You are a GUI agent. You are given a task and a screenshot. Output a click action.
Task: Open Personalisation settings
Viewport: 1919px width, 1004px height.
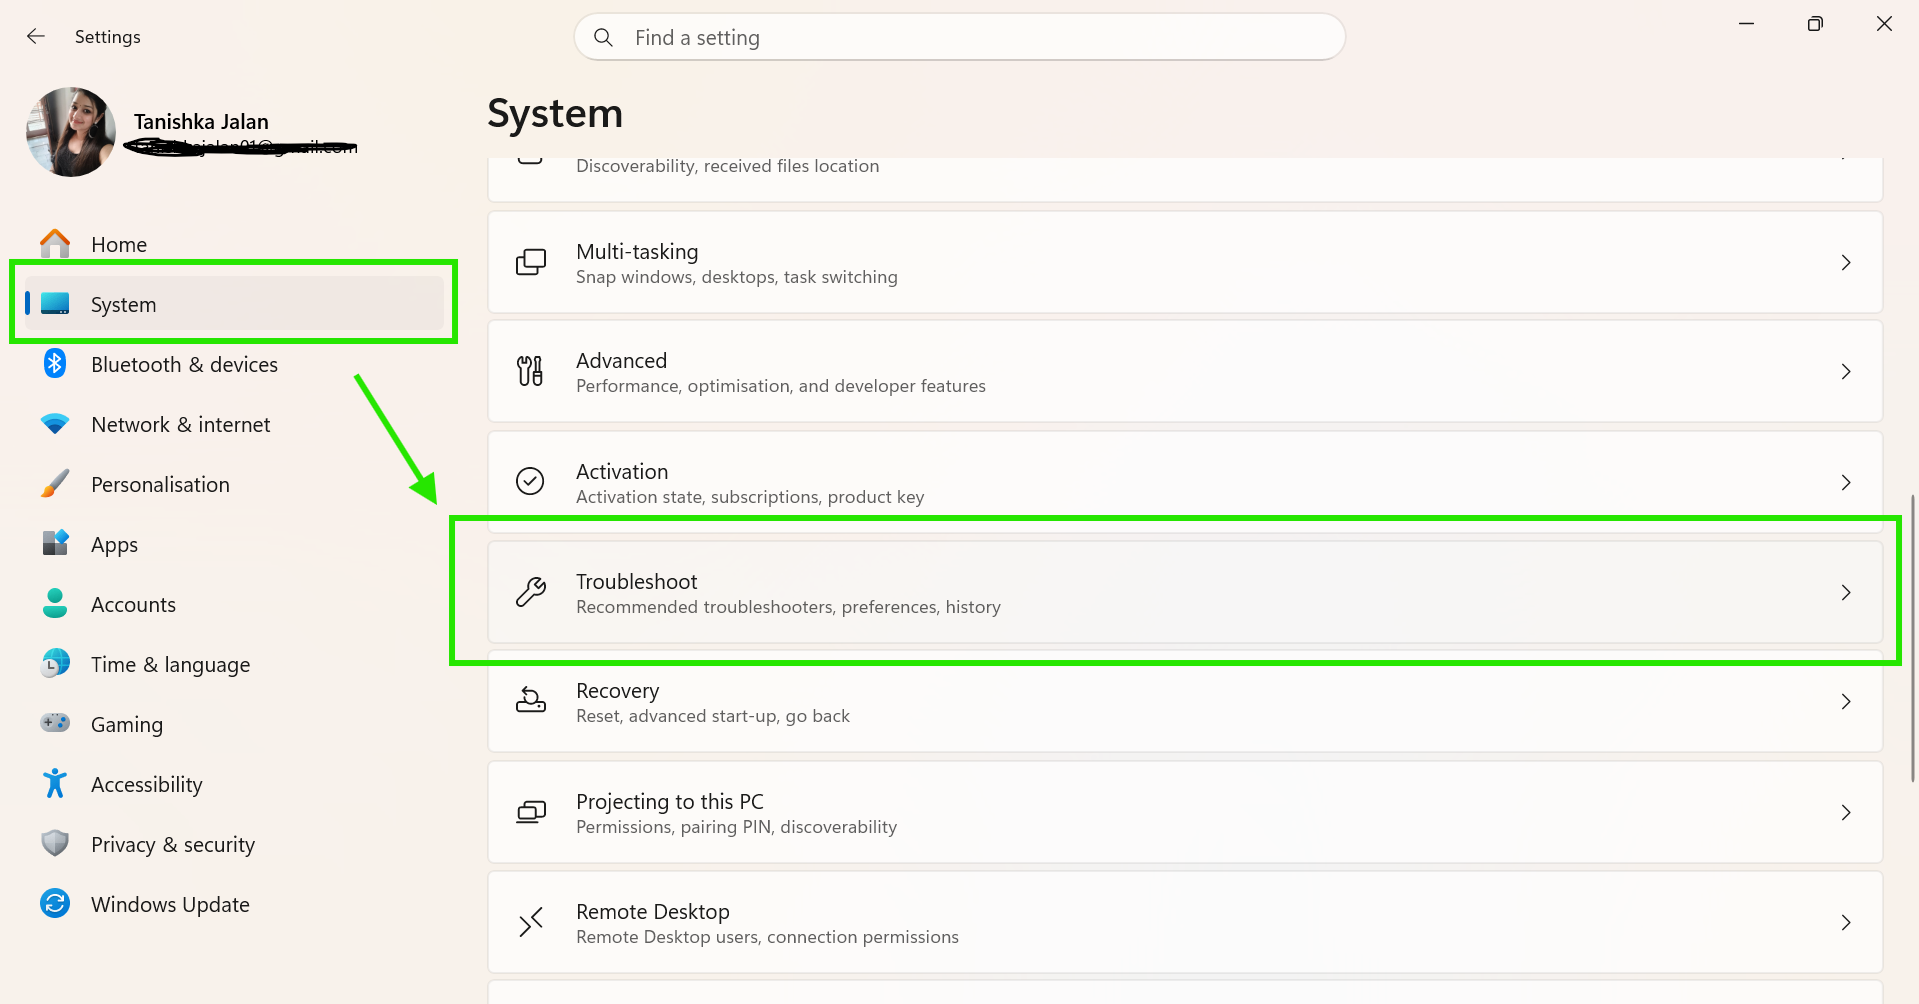click(234, 484)
